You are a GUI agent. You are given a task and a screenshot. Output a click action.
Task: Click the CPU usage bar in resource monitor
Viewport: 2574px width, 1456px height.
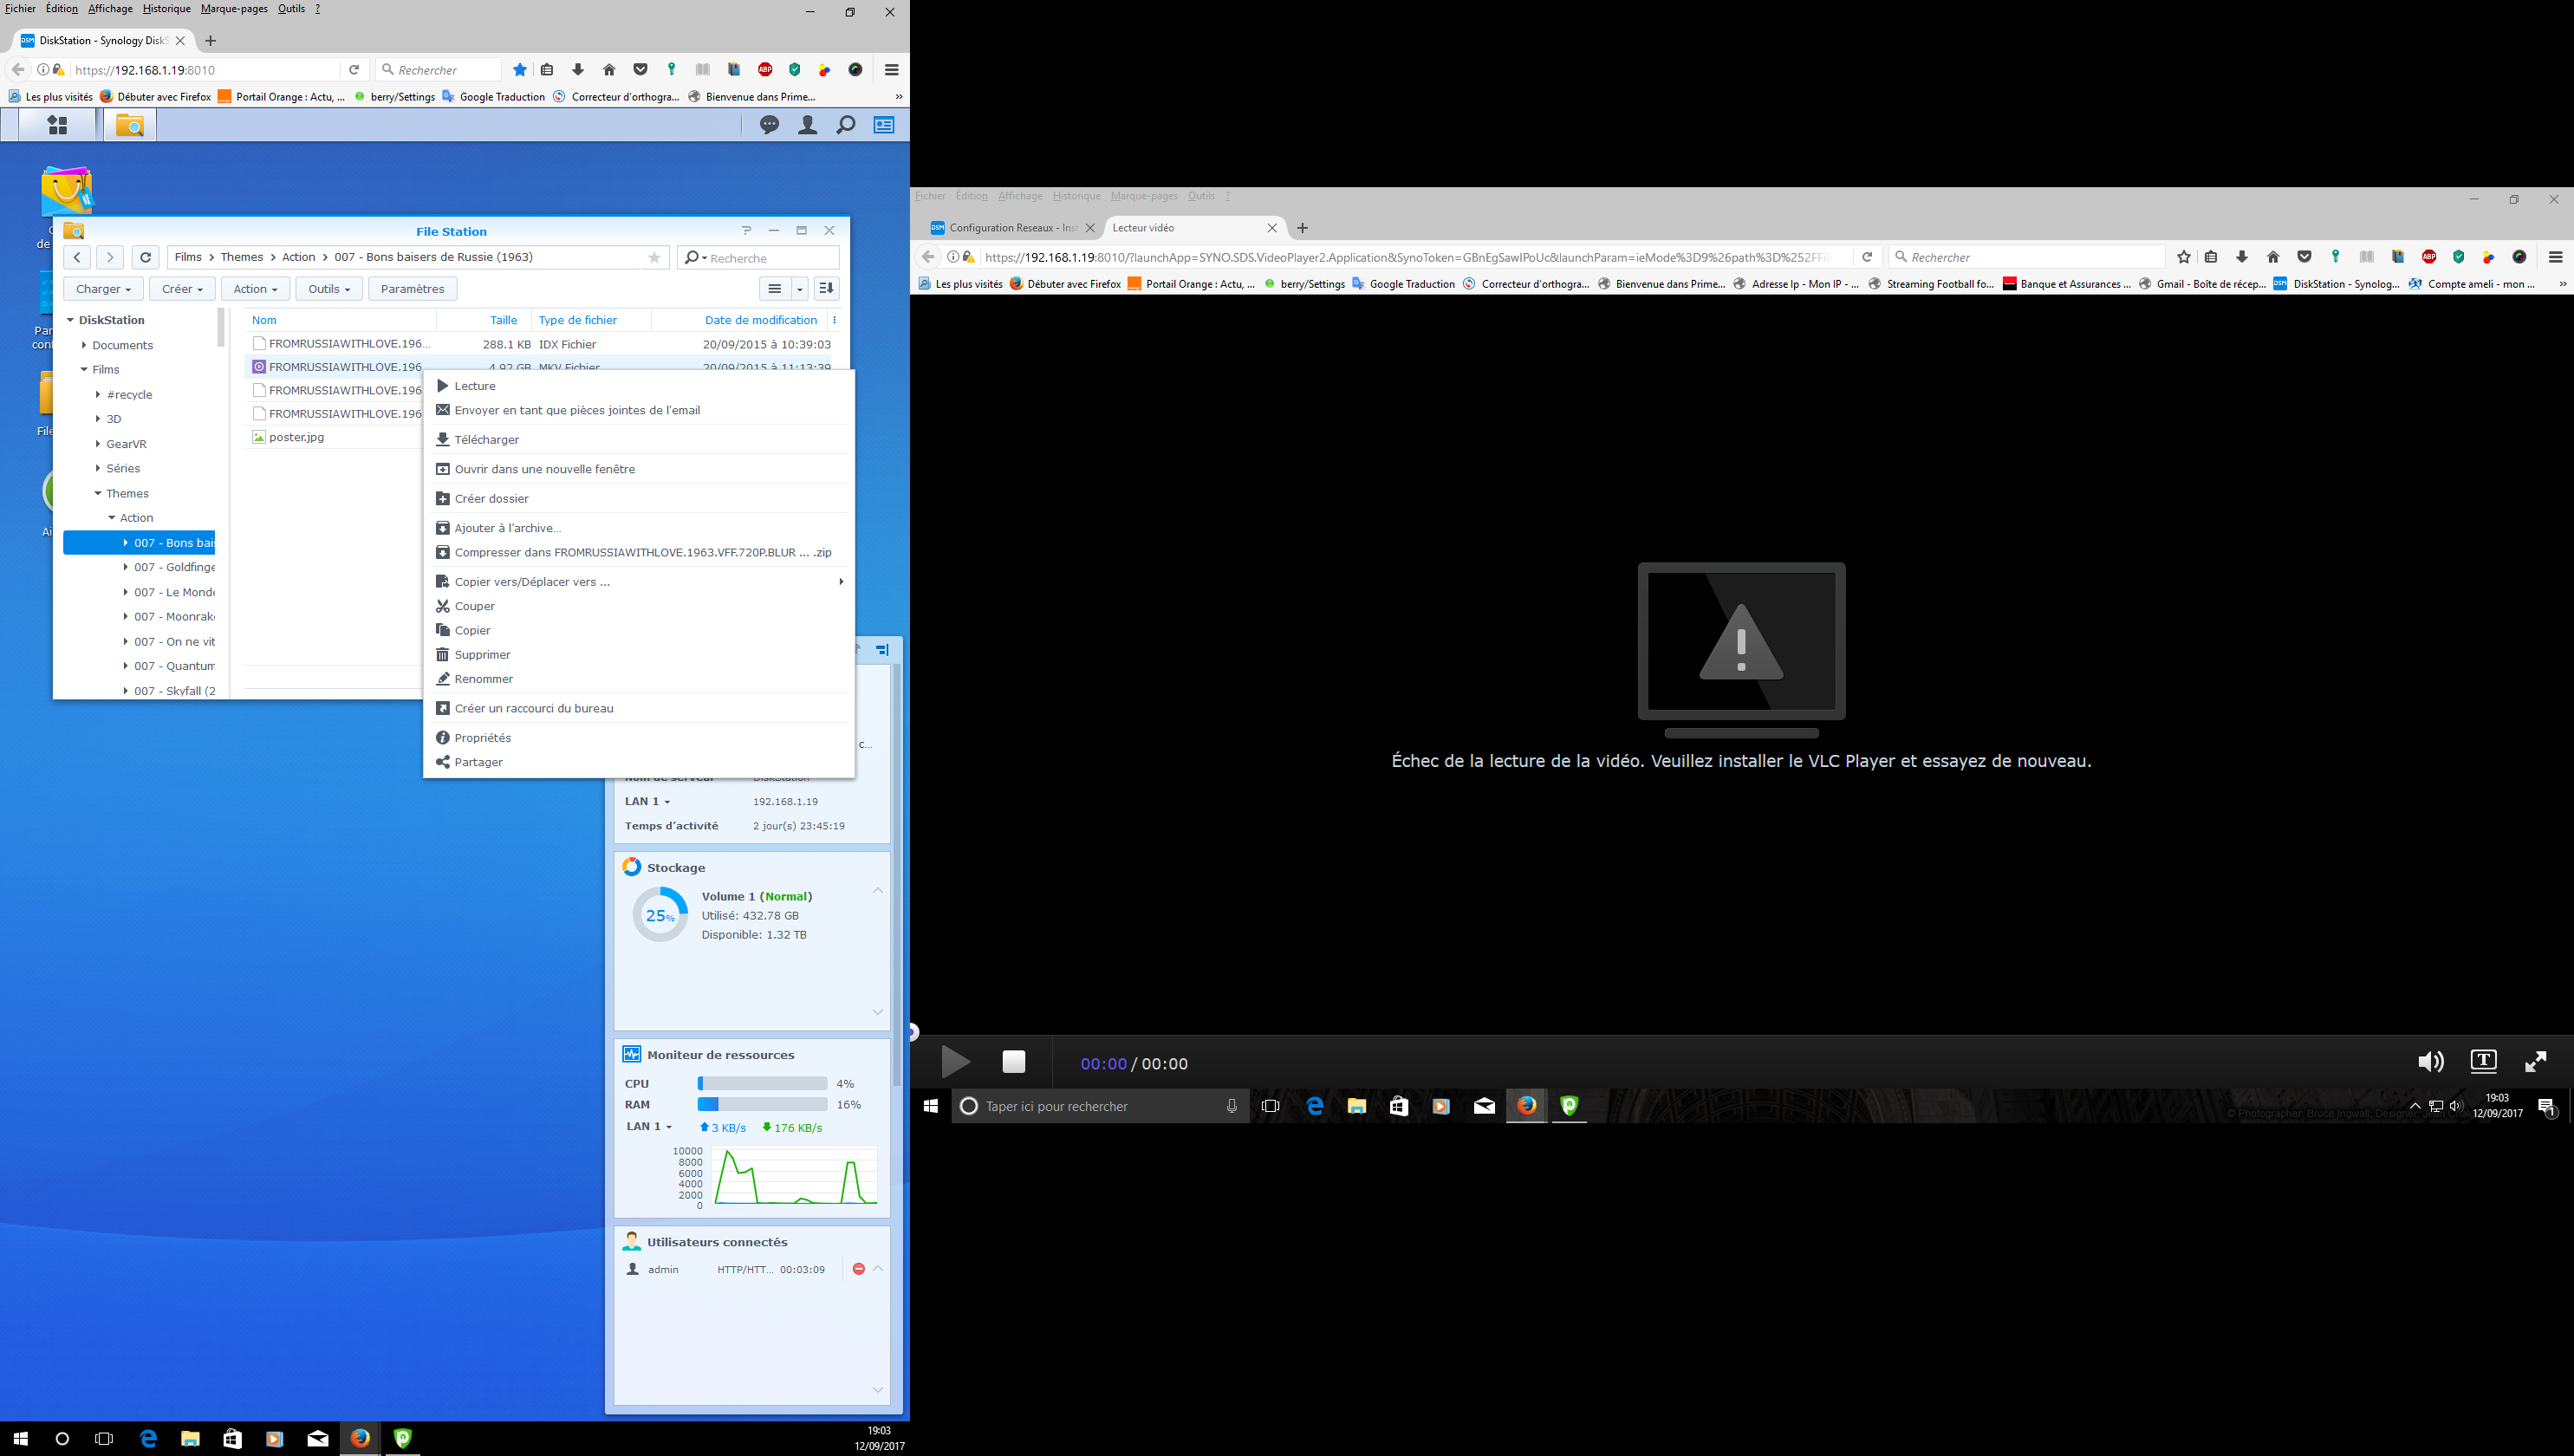761,1083
